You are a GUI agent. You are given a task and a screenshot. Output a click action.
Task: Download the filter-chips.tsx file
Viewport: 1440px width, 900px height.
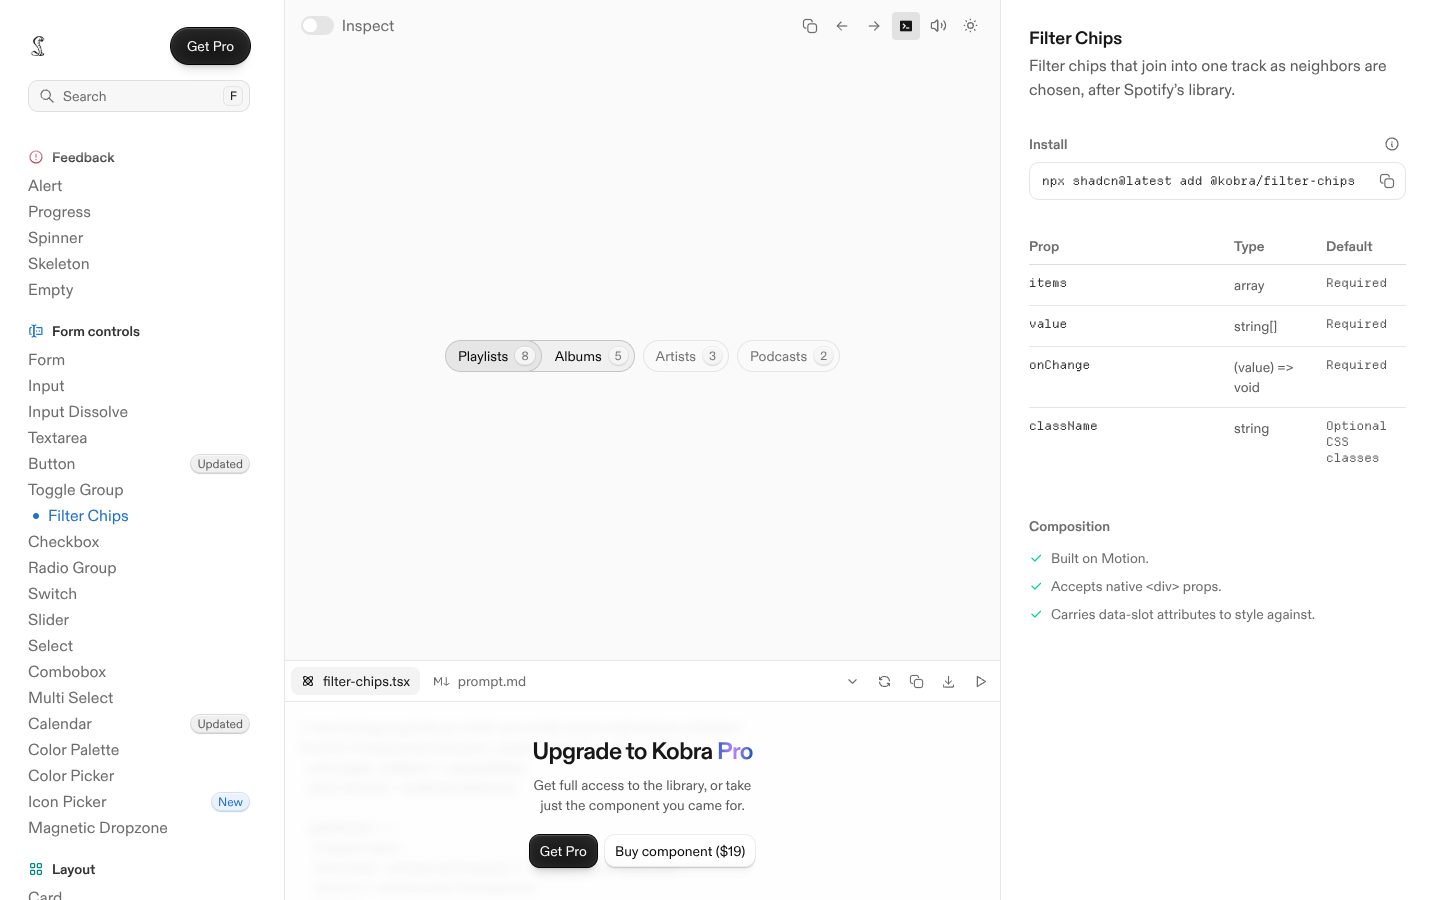(948, 681)
